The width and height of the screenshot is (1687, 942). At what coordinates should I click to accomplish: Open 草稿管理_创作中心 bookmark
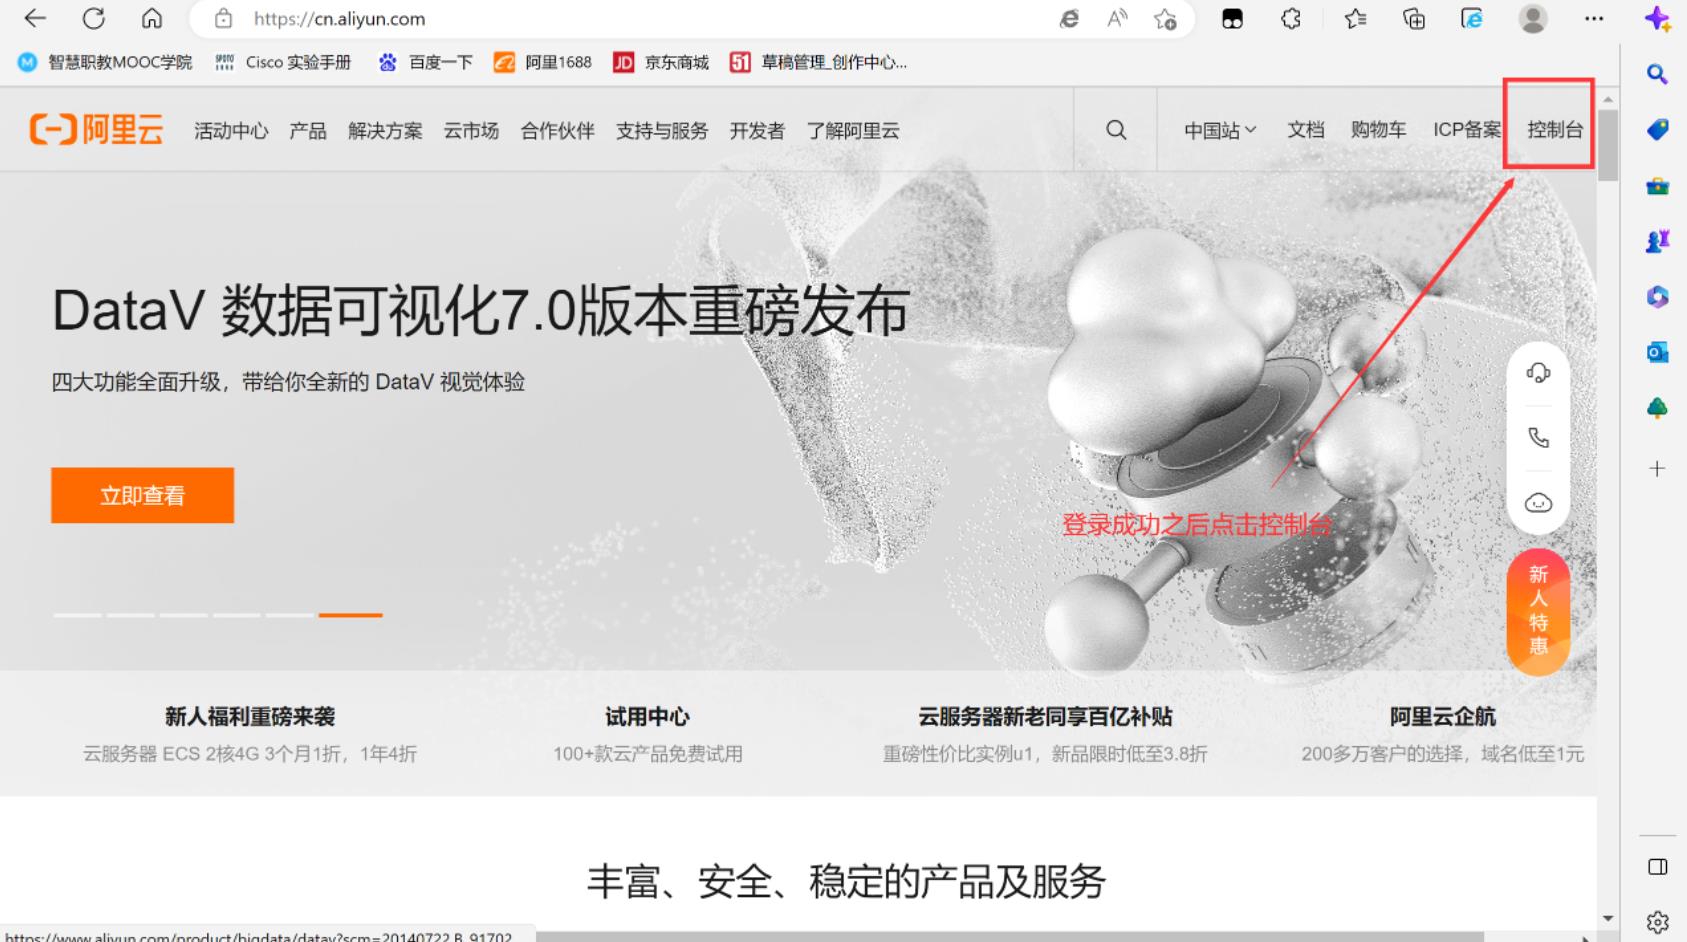click(x=818, y=62)
